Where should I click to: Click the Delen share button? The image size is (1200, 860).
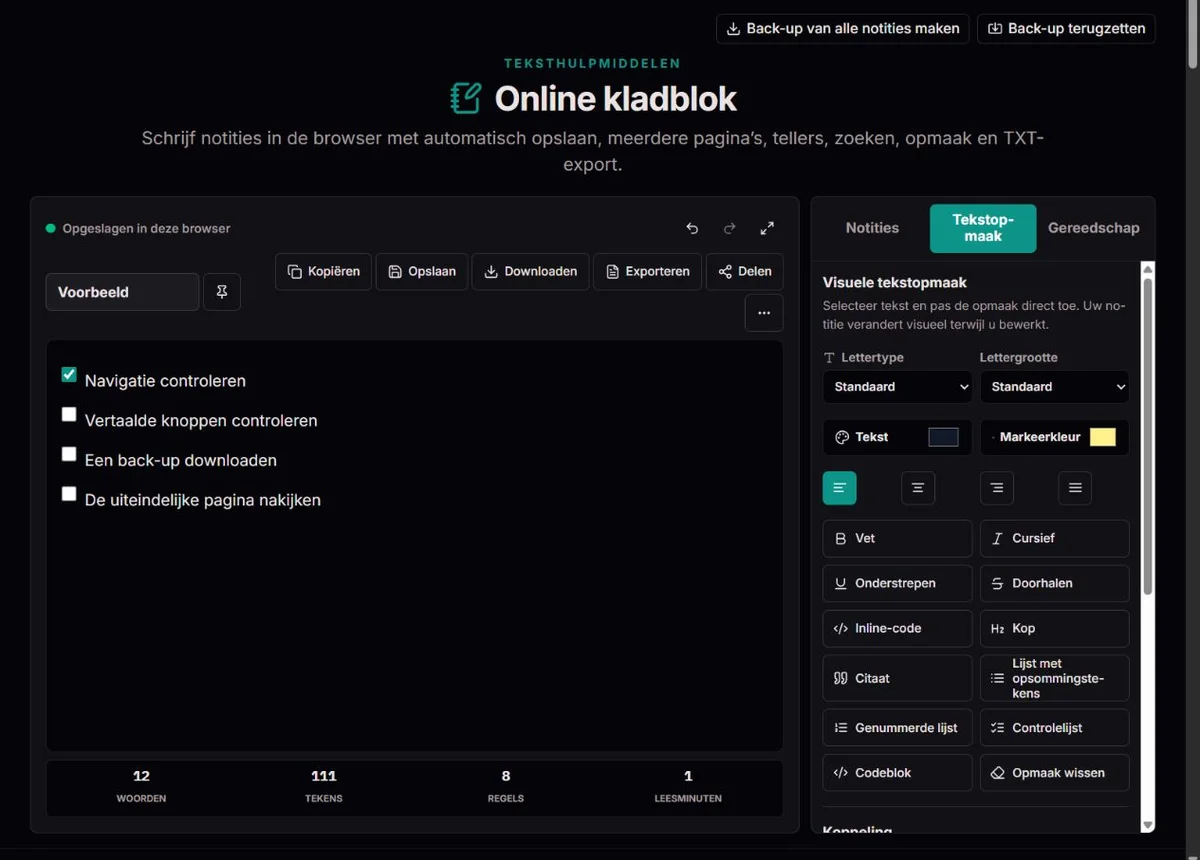click(x=745, y=272)
